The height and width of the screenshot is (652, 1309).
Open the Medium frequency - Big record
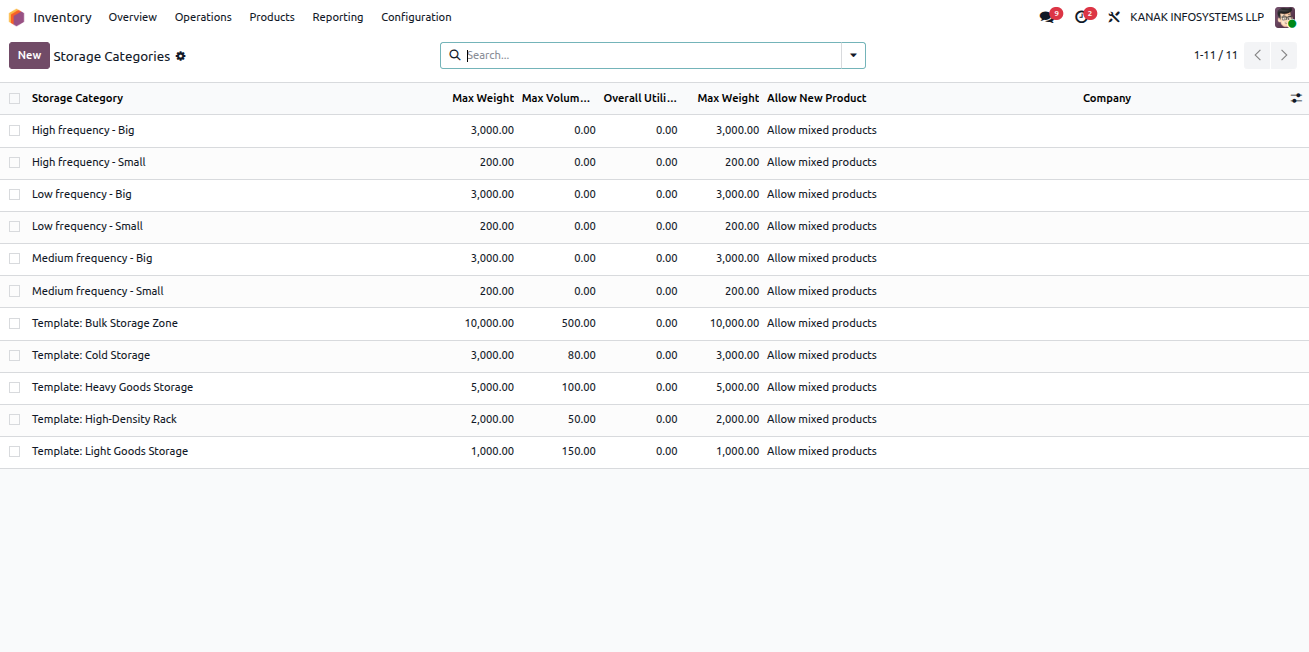click(92, 258)
